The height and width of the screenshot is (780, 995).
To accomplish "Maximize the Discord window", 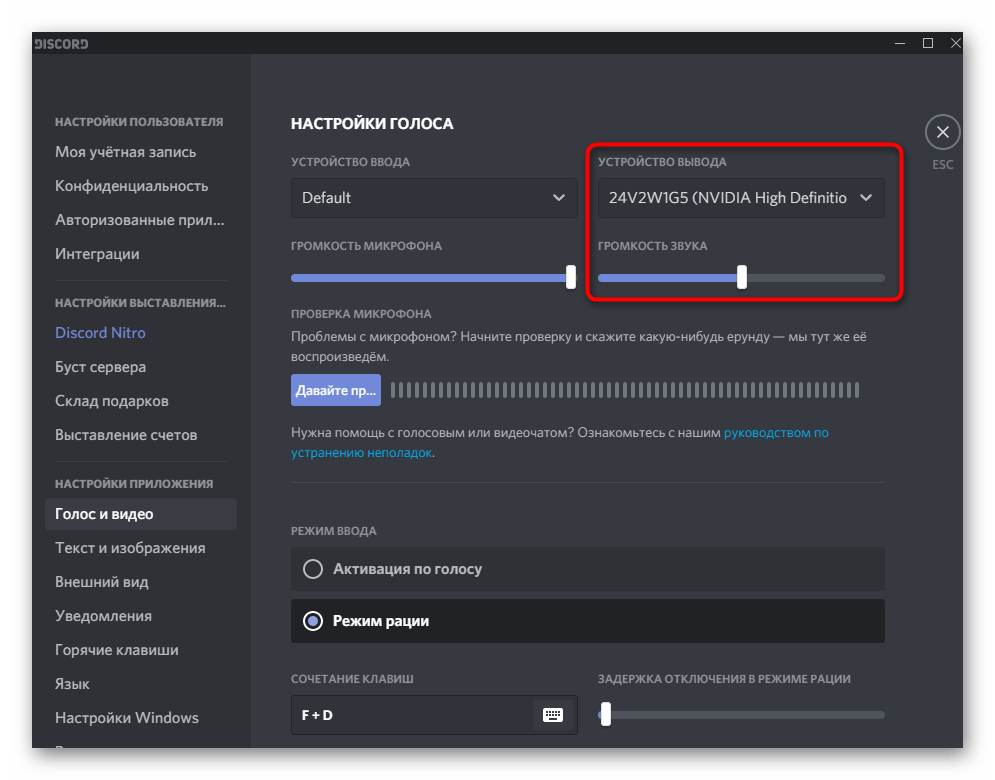I will (928, 43).
